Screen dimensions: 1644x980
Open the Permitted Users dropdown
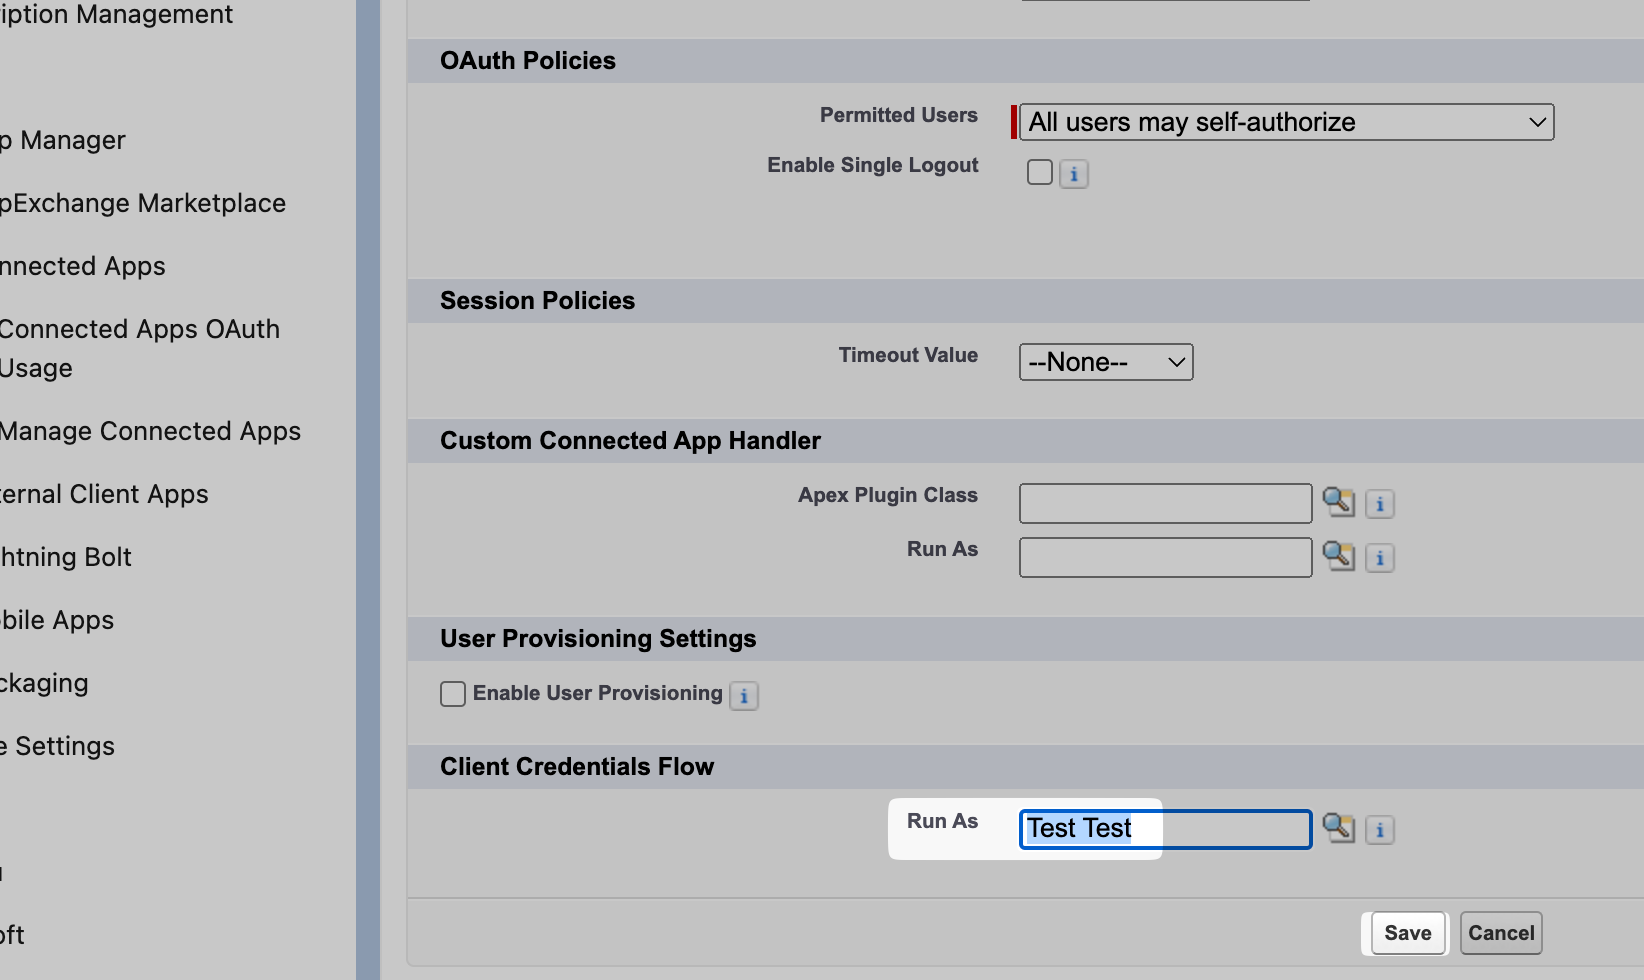click(1286, 122)
